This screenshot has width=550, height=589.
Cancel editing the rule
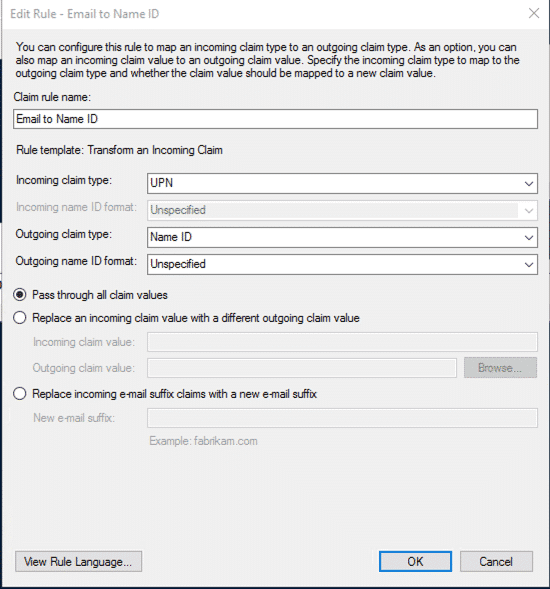click(496, 562)
